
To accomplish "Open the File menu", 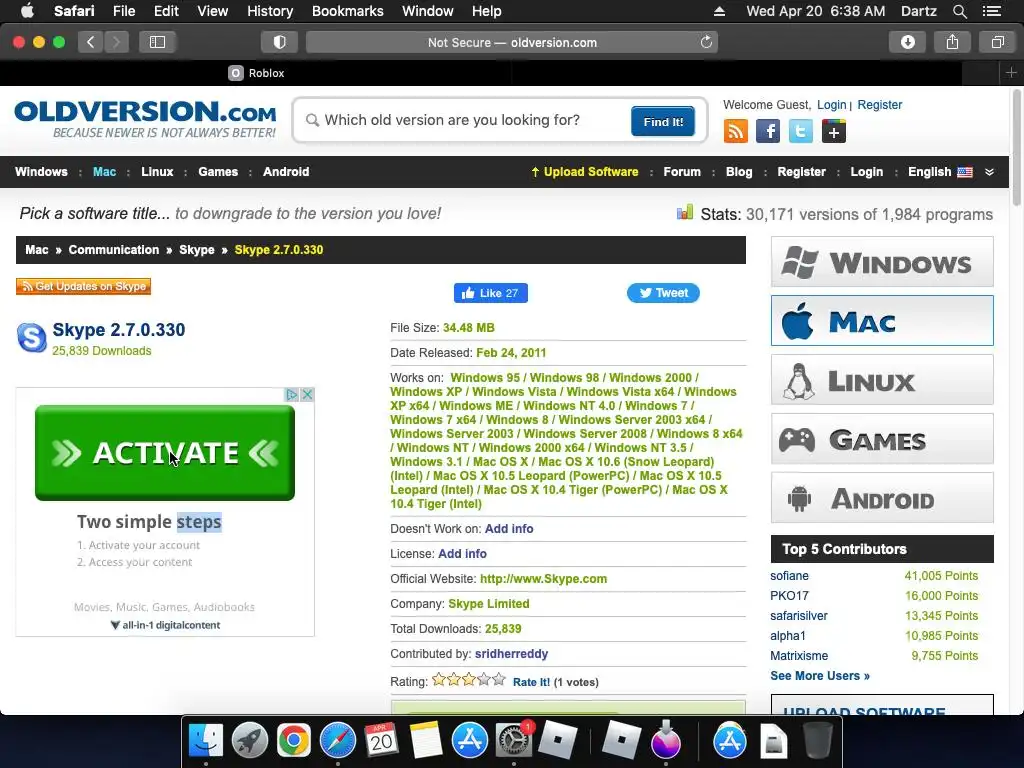I will click(124, 11).
